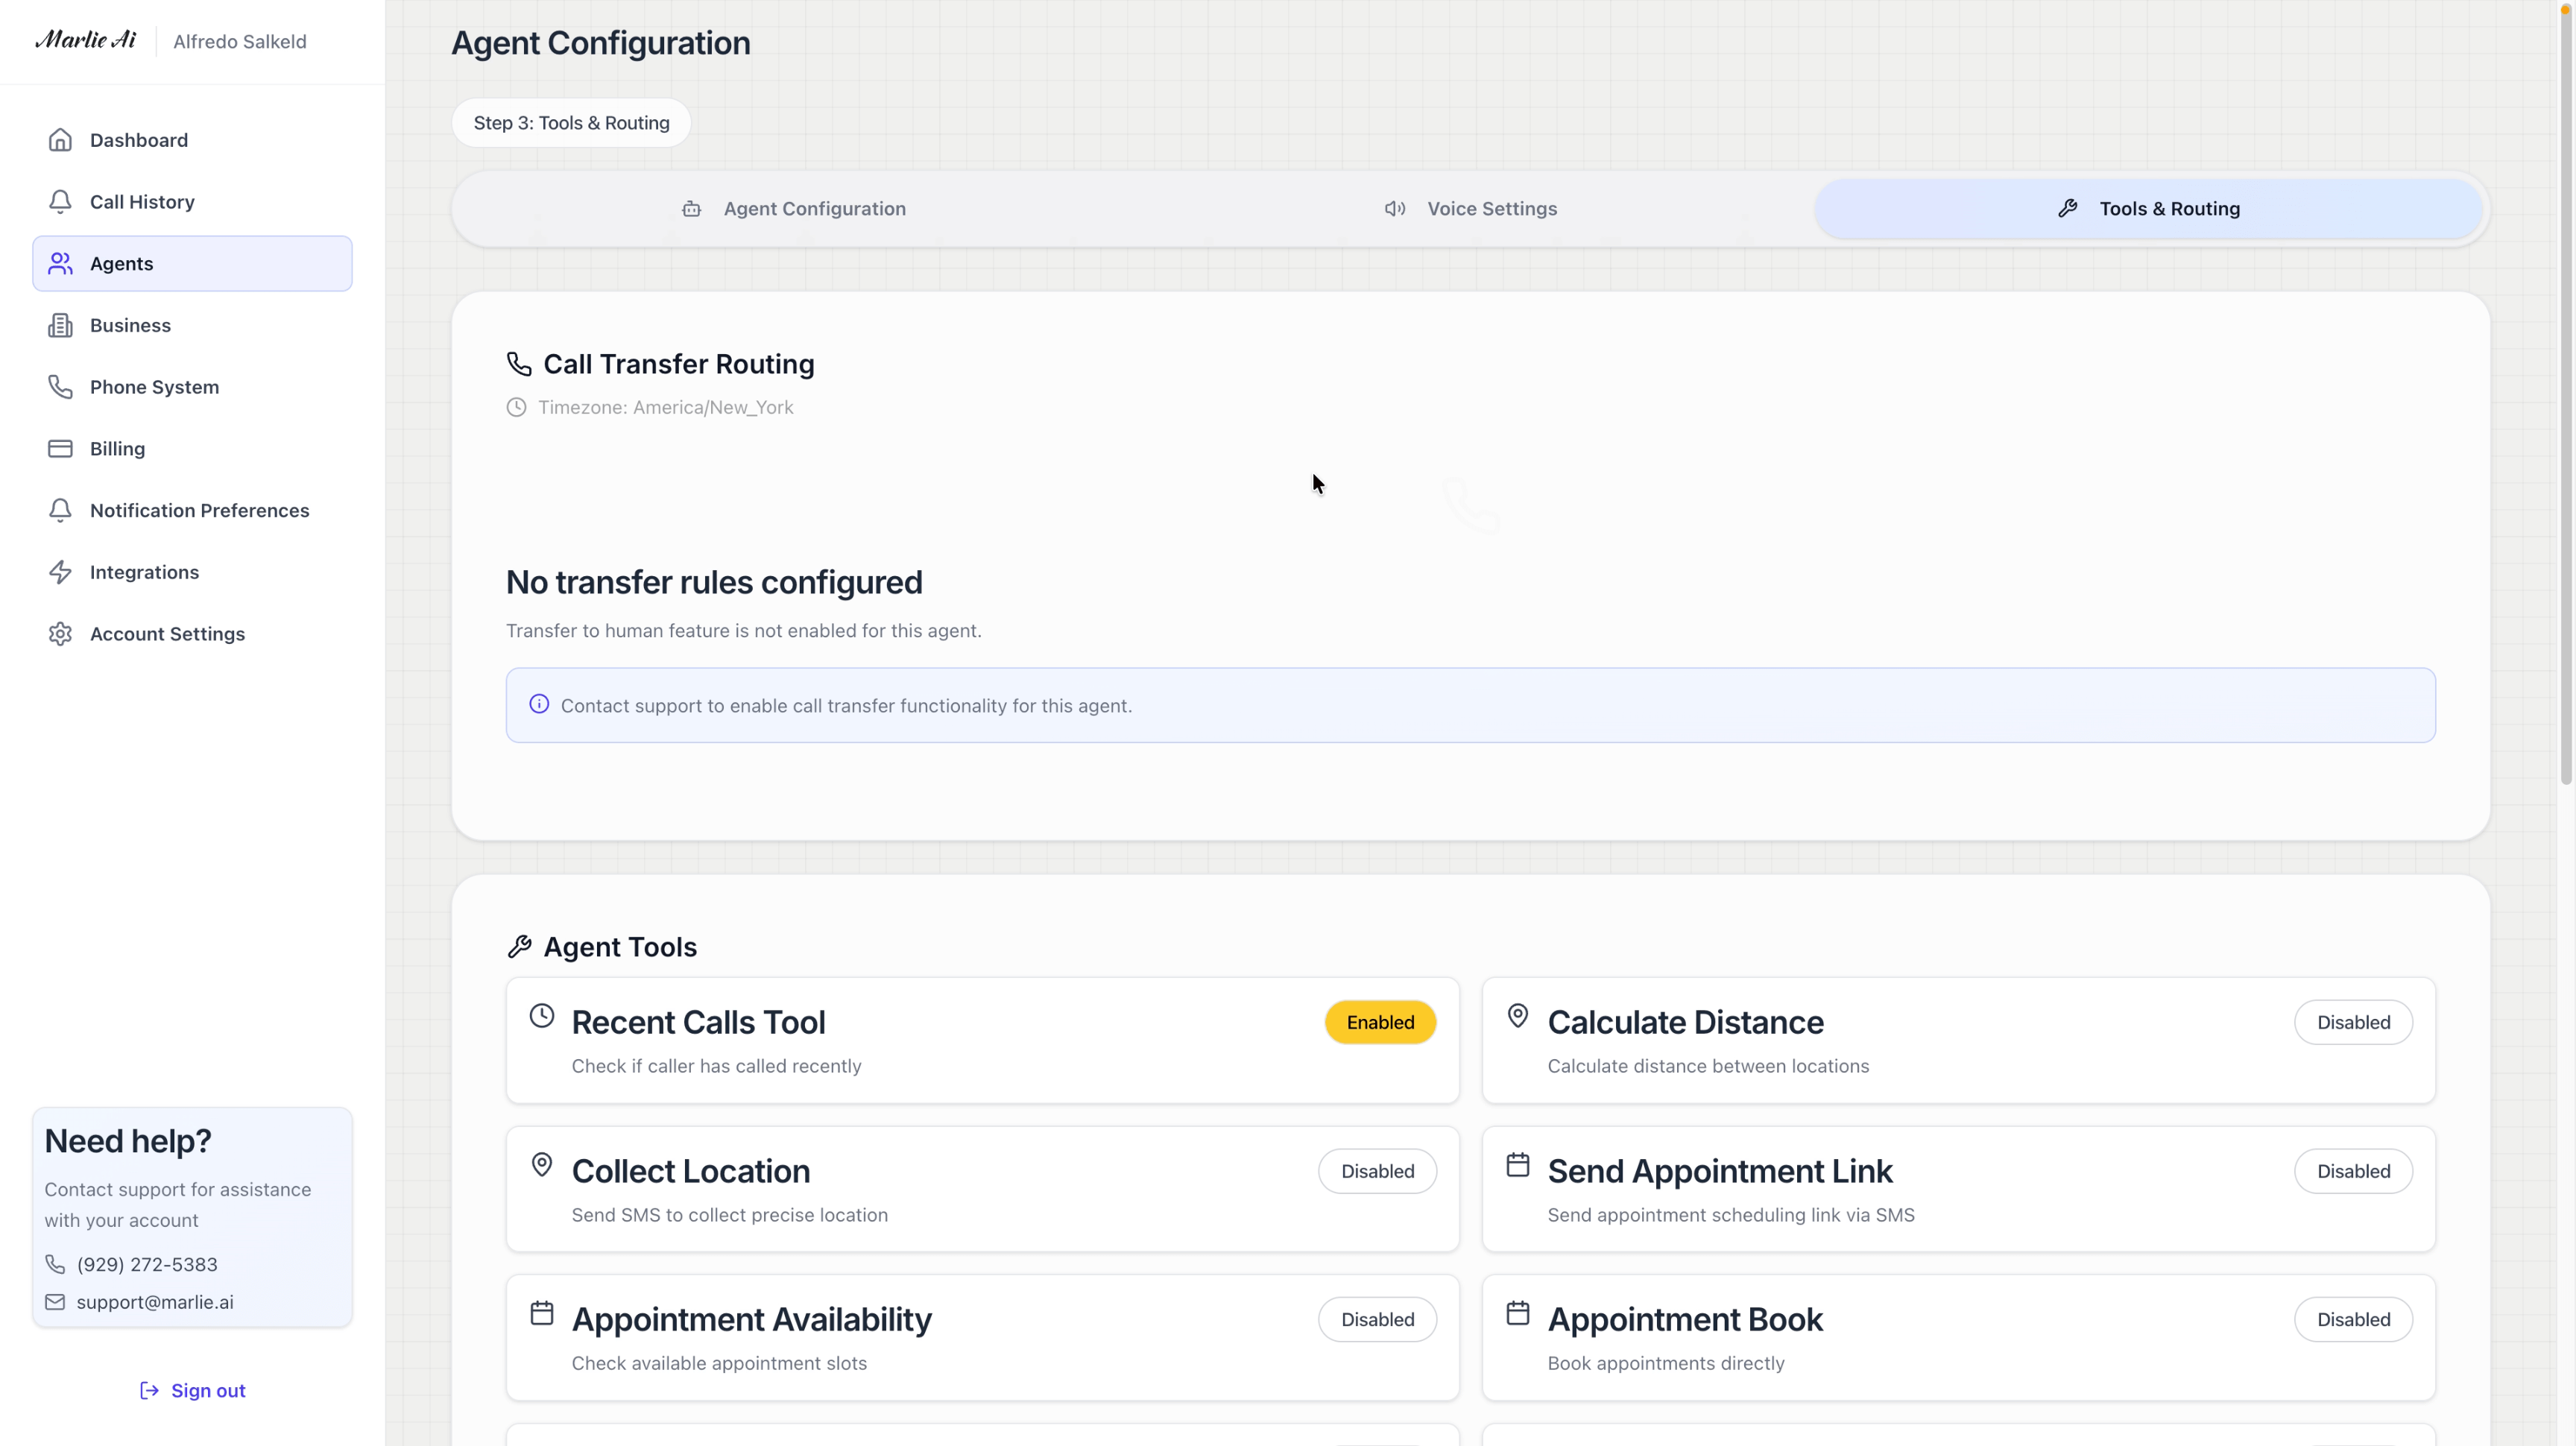
Task: Open Notification Preferences page
Action: (192, 511)
